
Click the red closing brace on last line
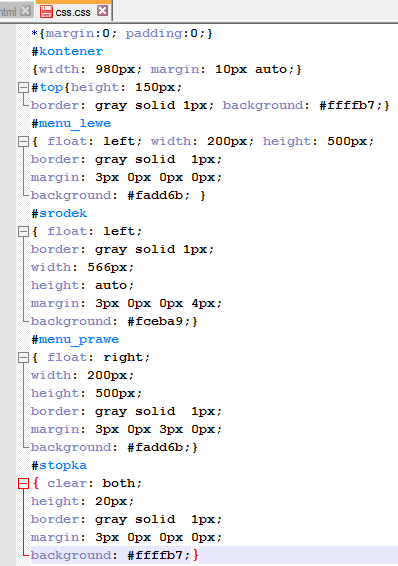point(195,555)
